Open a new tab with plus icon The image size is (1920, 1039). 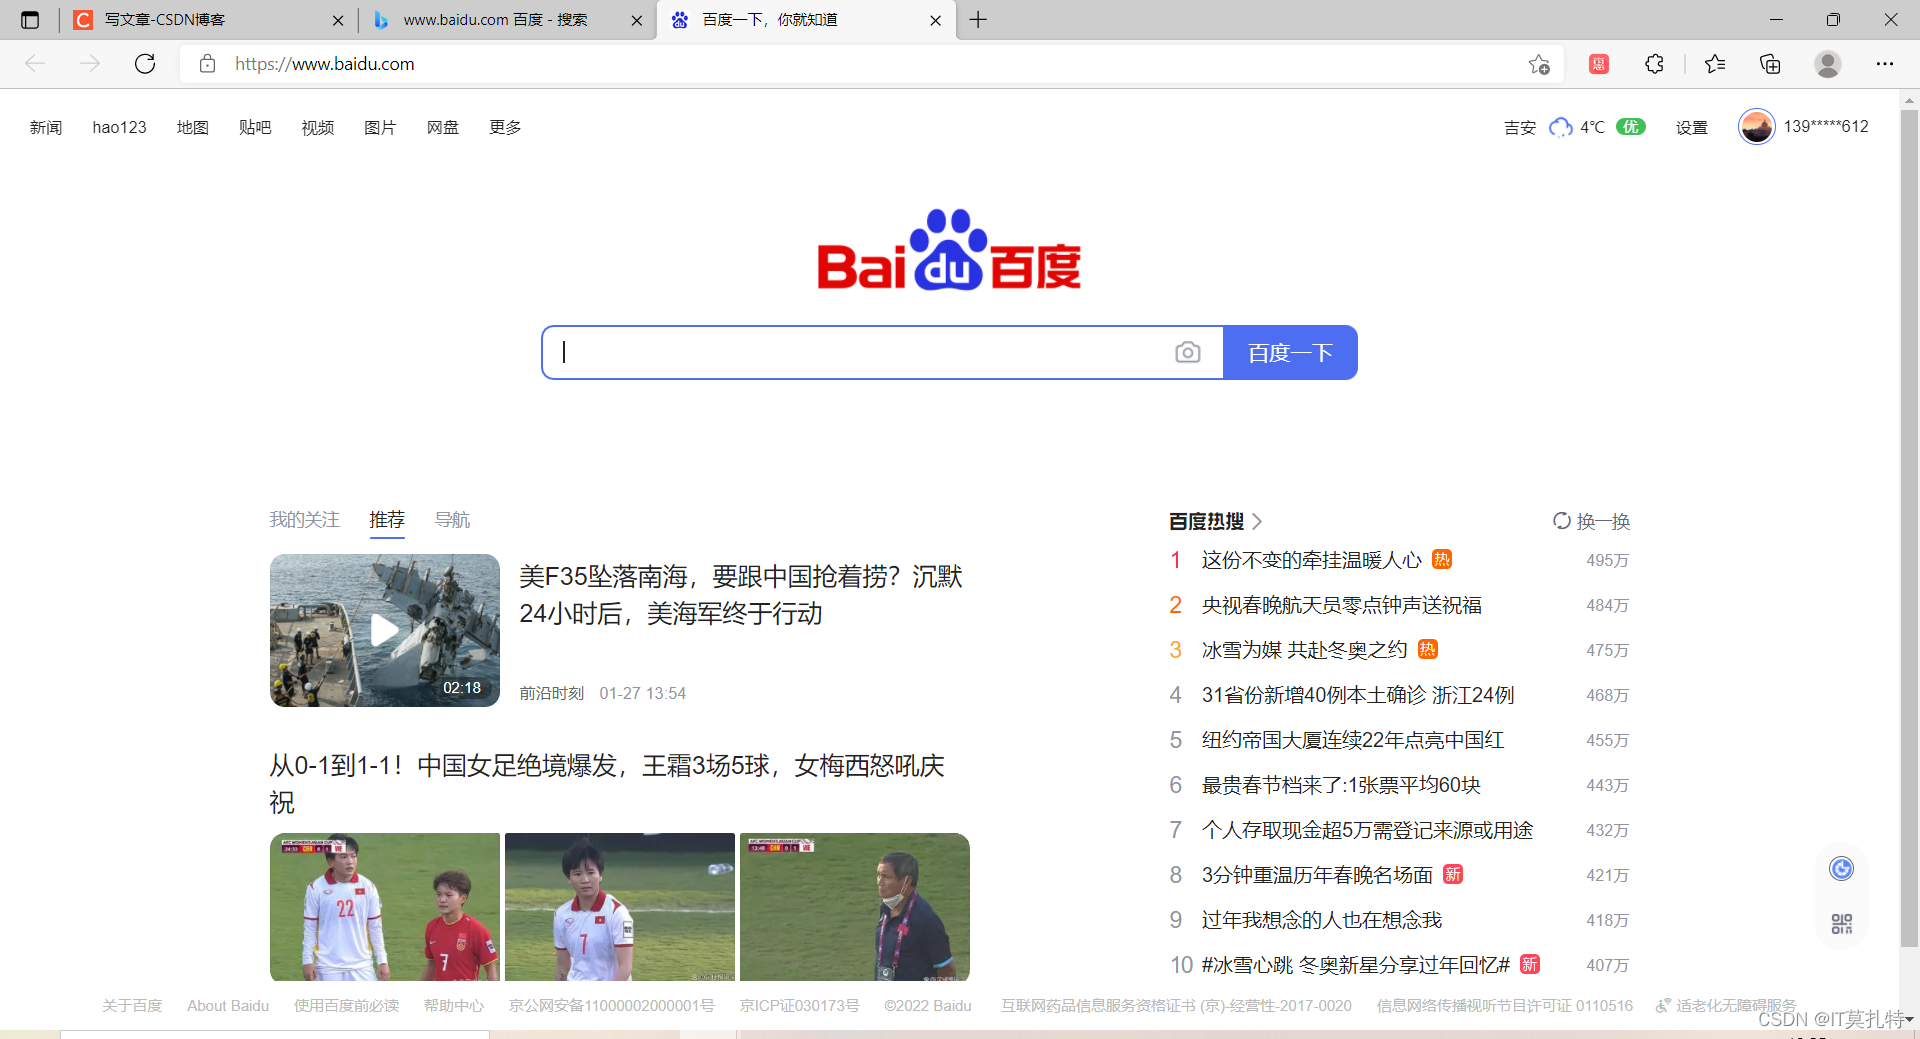click(x=978, y=20)
